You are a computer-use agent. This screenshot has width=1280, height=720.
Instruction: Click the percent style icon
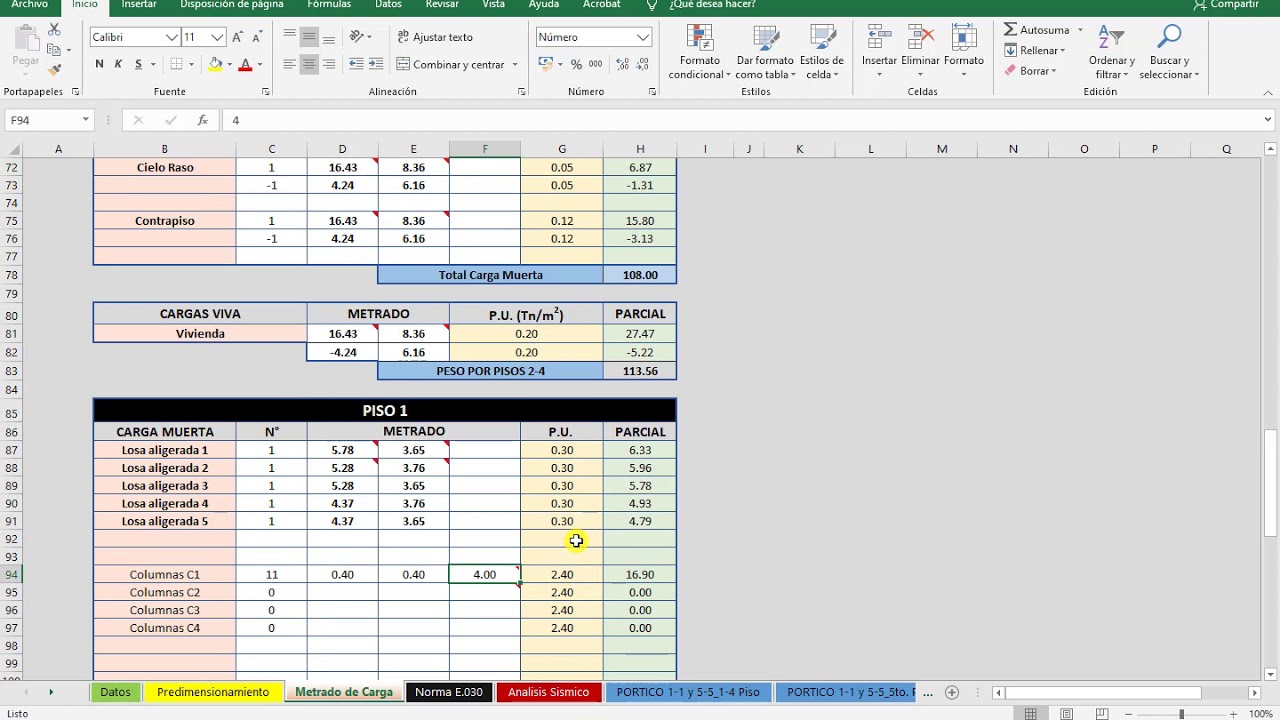tap(576, 64)
